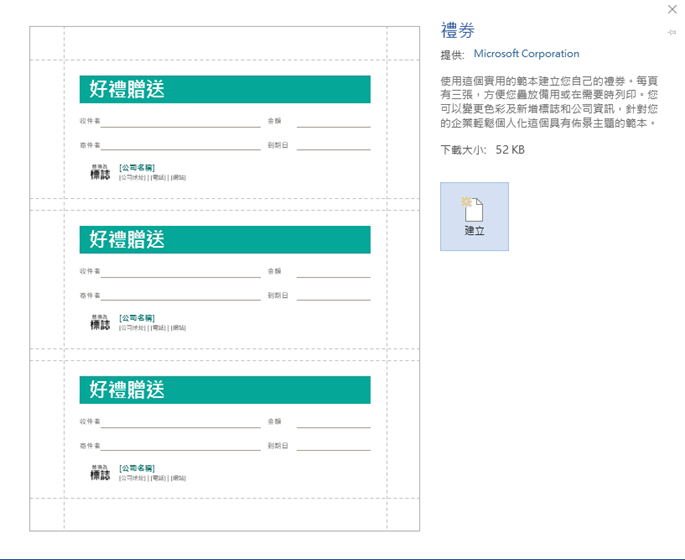Click the 禮券 template title
The image size is (685, 560).
coord(457,30)
